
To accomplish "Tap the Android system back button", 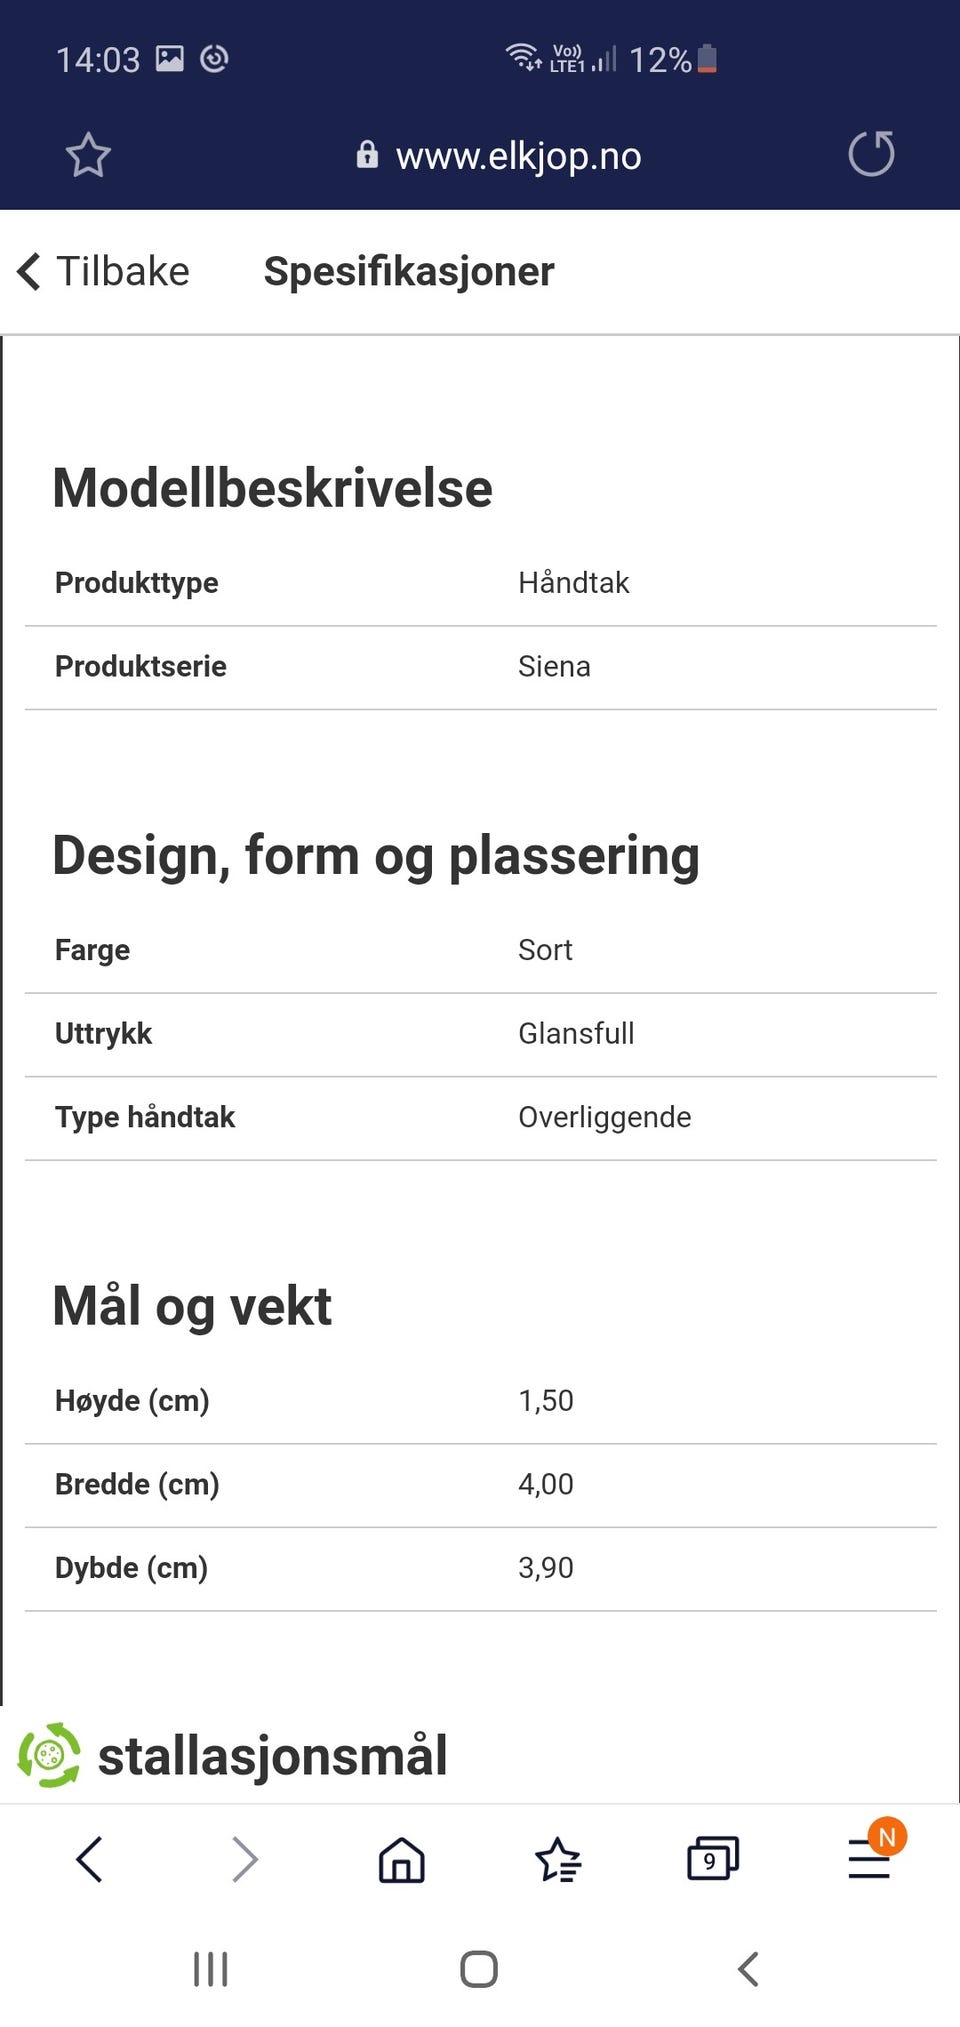I will pyautogui.click(x=748, y=1969).
